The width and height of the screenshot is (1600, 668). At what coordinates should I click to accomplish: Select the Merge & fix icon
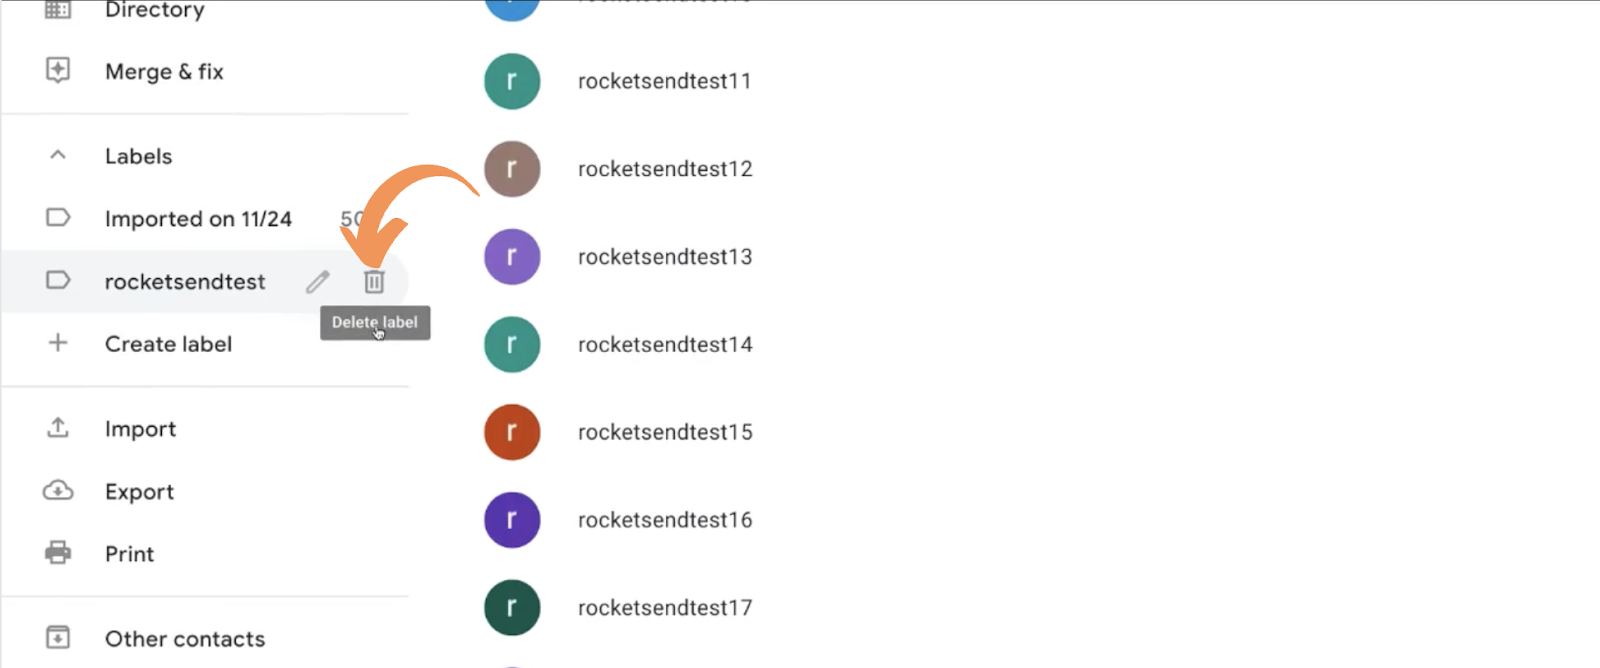click(x=57, y=71)
